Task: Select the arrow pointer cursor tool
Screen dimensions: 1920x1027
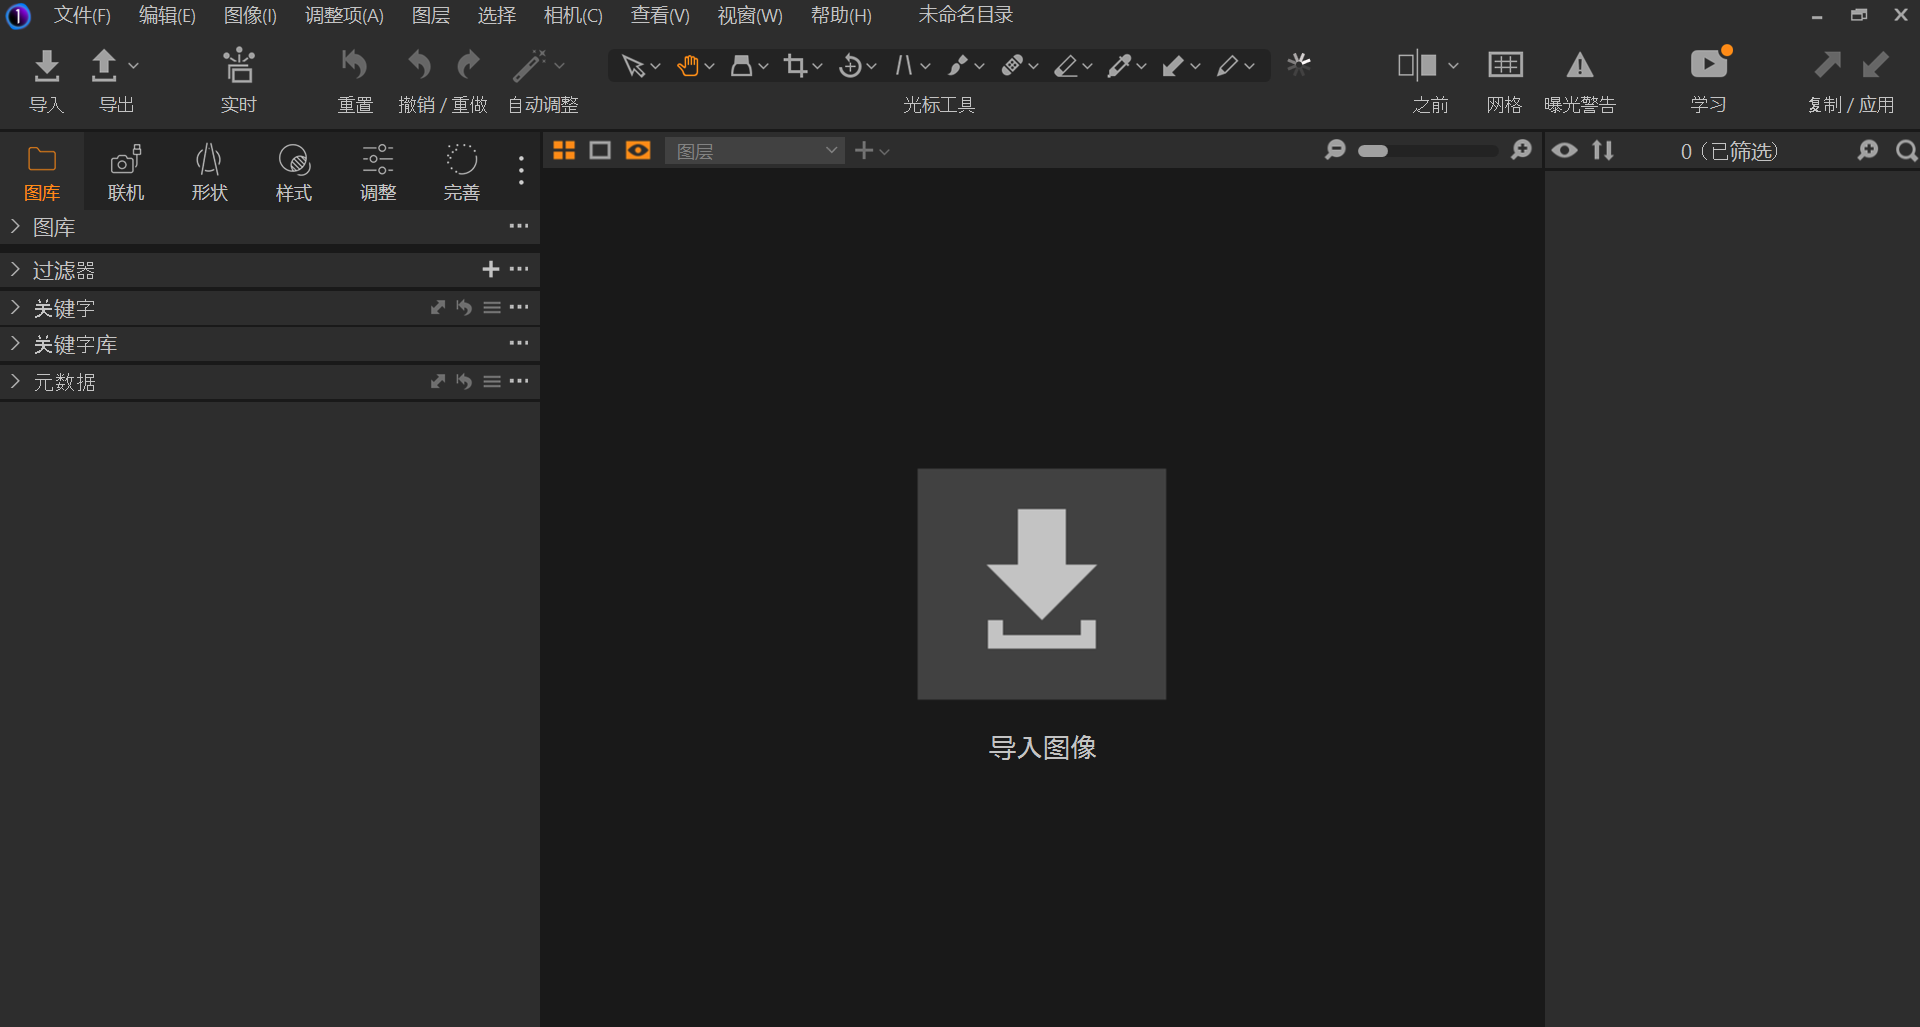Action: tap(632, 66)
